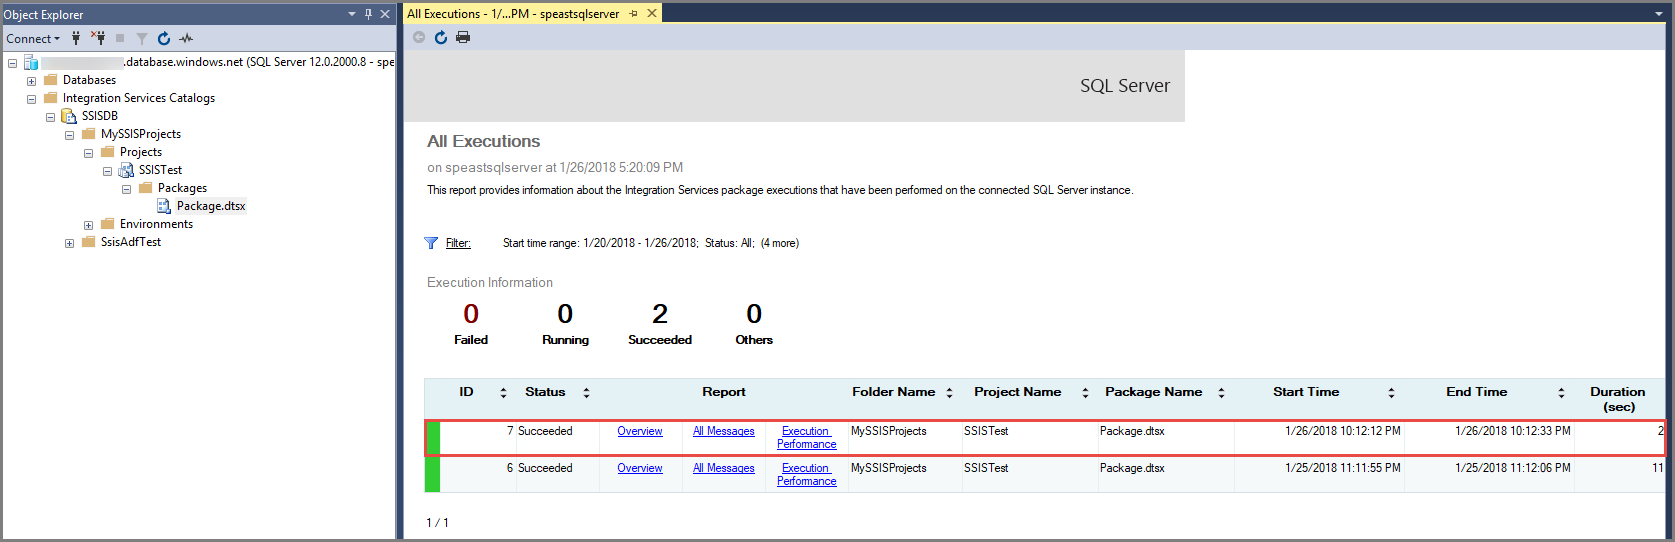This screenshot has height=542, width=1675.
Task: Open the Connect dropdown in Object Explorer
Action: (33, 39)
